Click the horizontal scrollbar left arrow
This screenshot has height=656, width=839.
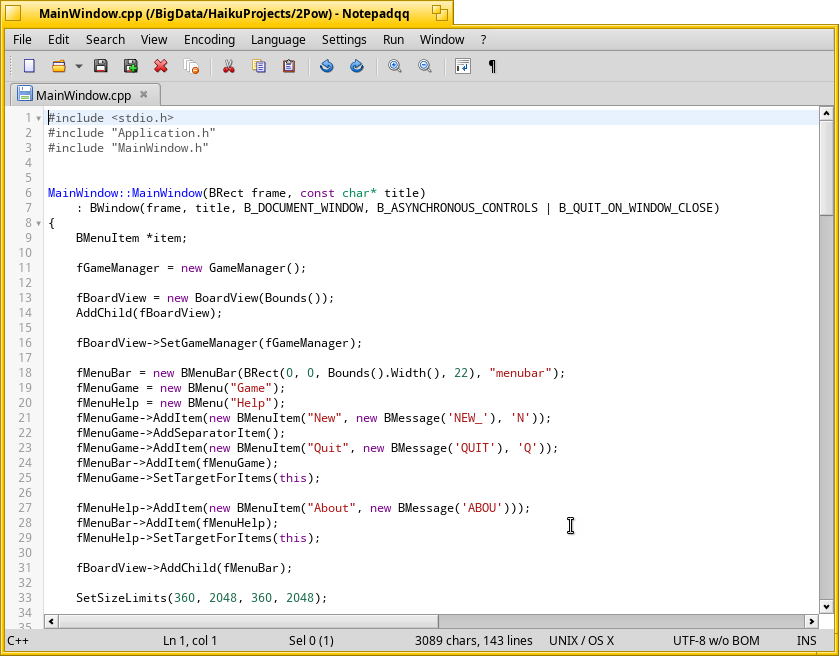point(51,621)
